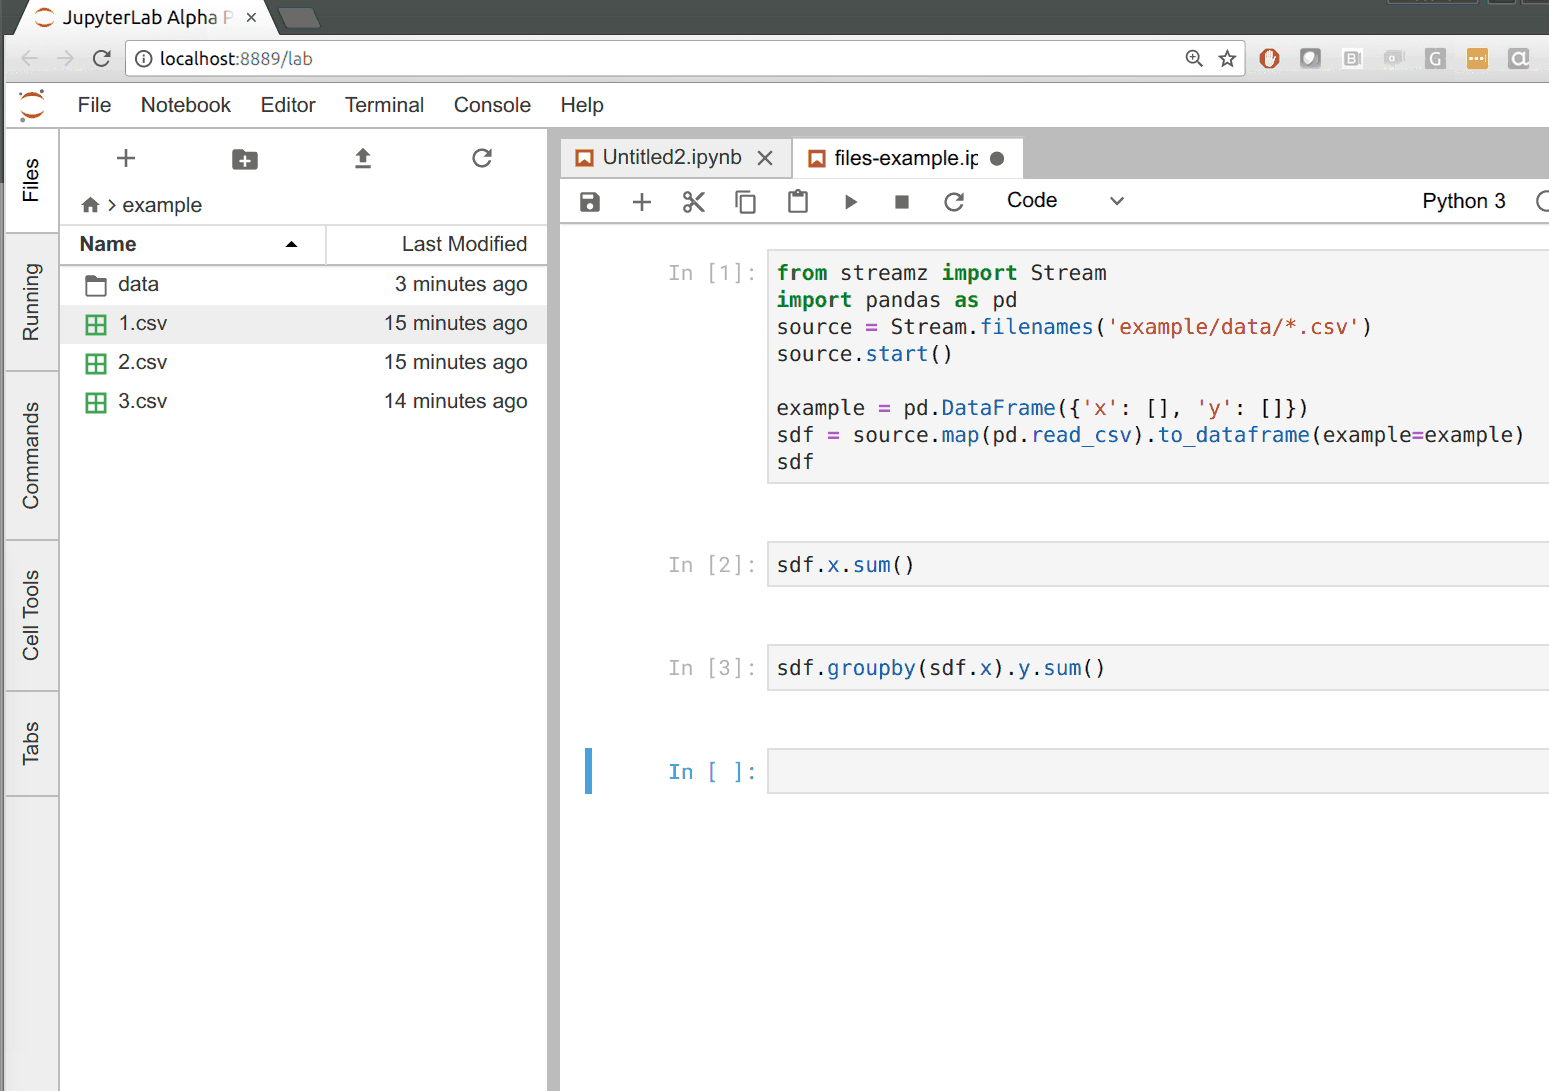Restart the kernel from notebook toolbar

click(x=954, y=202)
